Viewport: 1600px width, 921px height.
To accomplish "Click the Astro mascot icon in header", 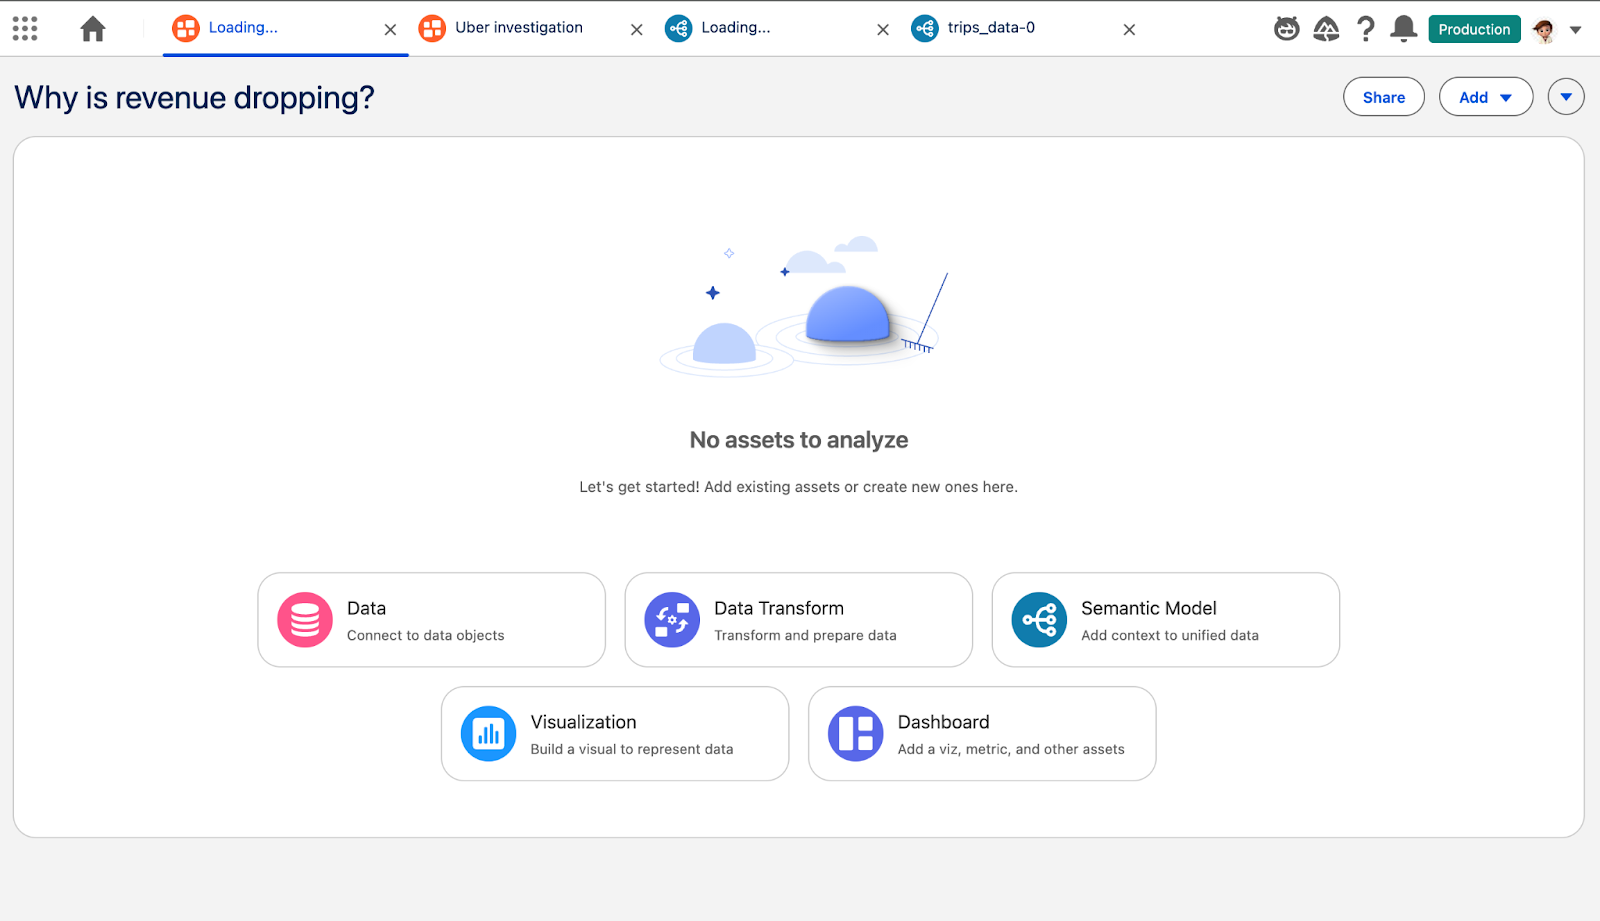I will pos(1286,29).
